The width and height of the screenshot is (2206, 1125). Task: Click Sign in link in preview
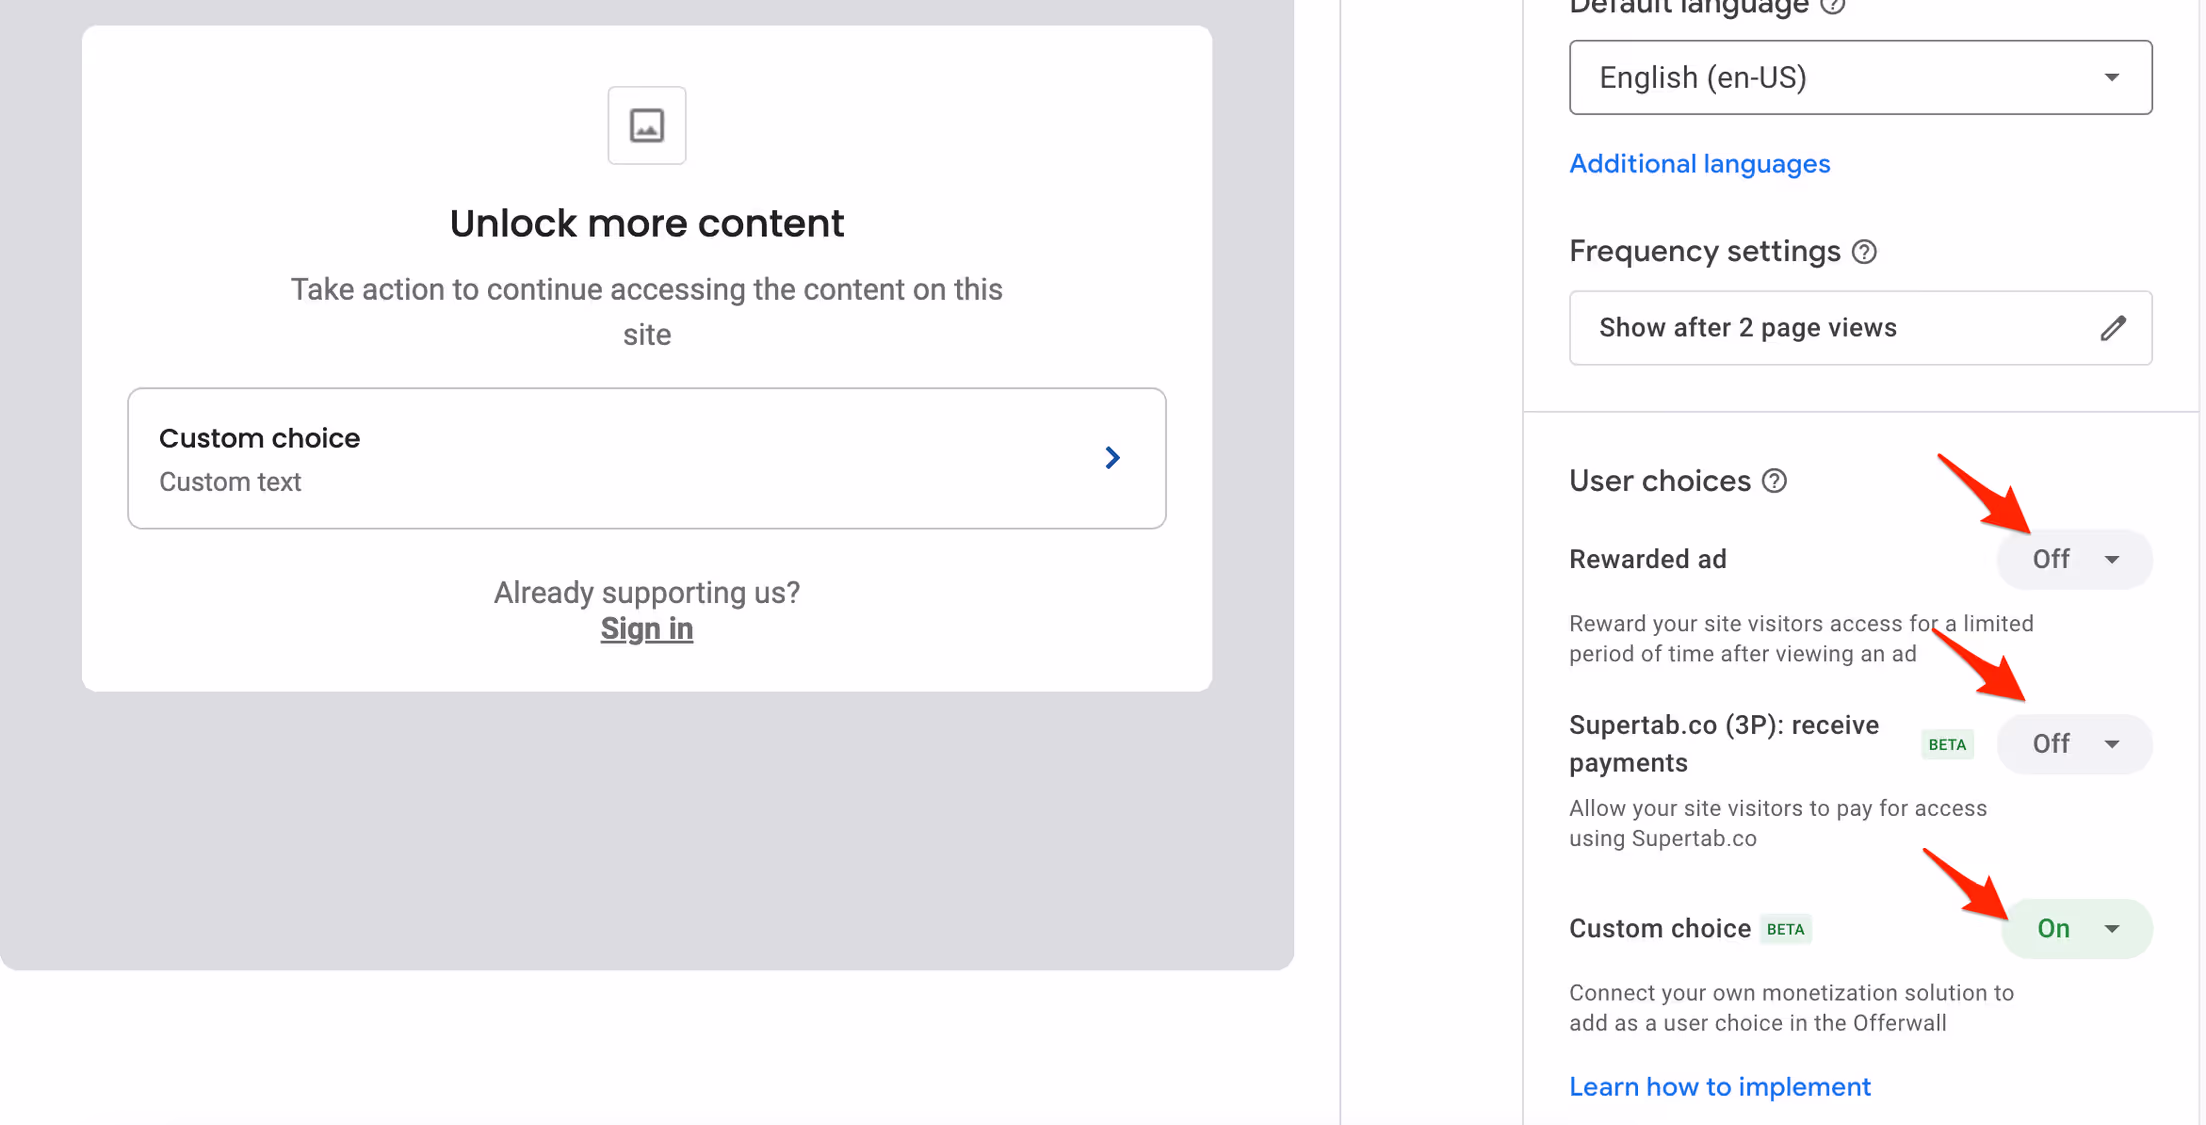coord(647,629)
